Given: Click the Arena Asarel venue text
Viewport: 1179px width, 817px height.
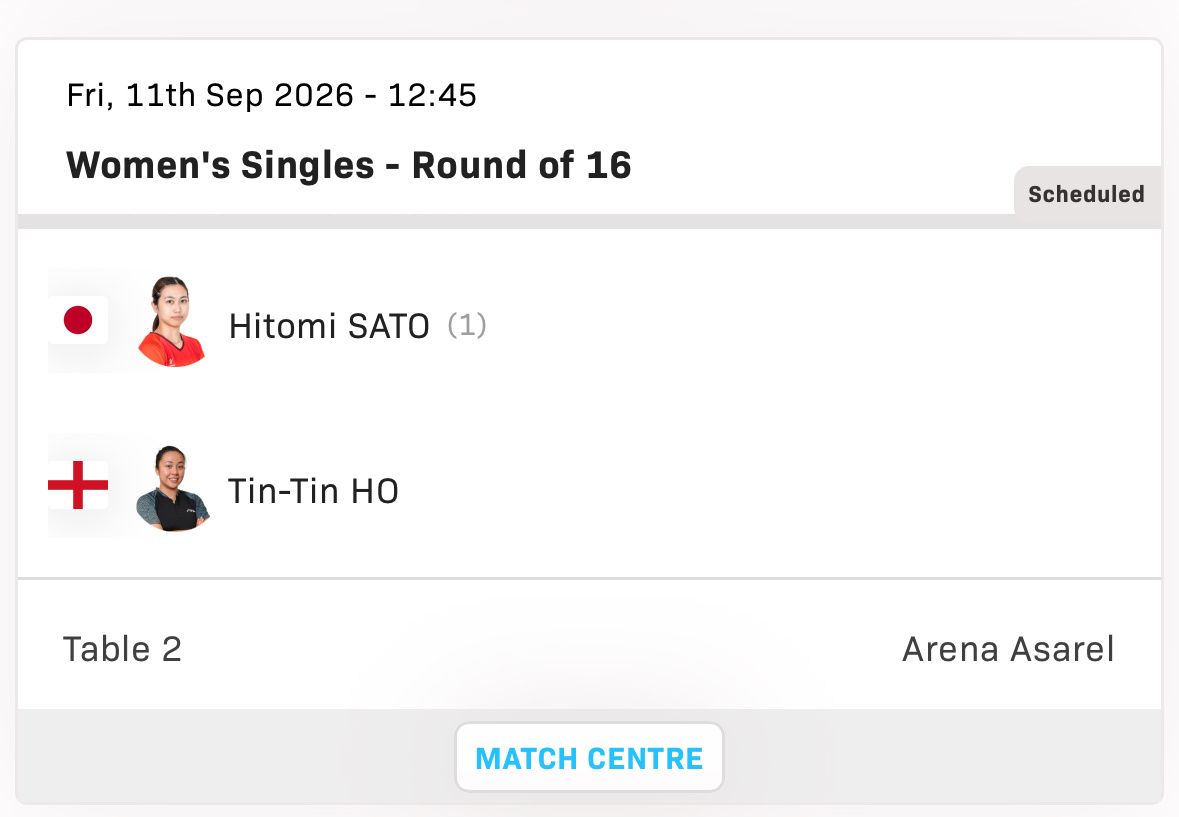Looking at the screenshot, I should (1008, 649).
